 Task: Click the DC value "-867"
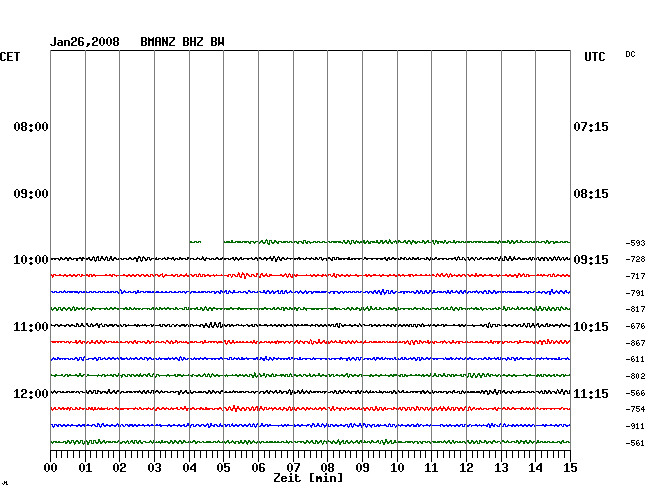tap(635, 344)
